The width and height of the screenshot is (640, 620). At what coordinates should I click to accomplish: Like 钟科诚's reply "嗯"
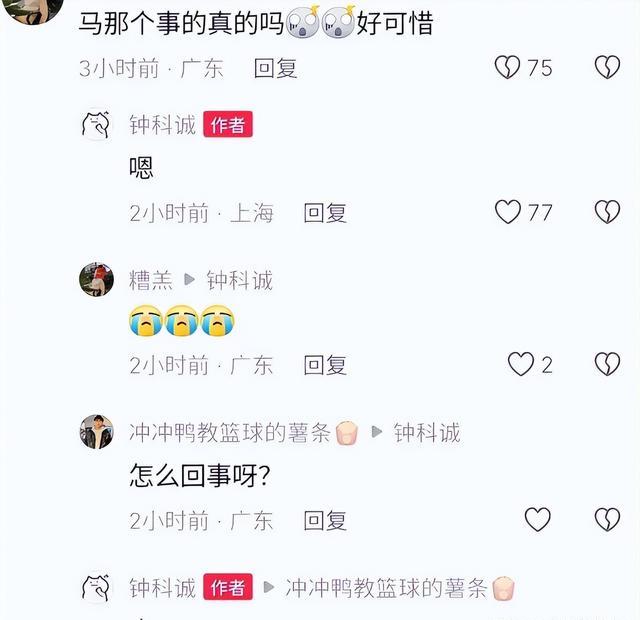(x=508, y=212)
